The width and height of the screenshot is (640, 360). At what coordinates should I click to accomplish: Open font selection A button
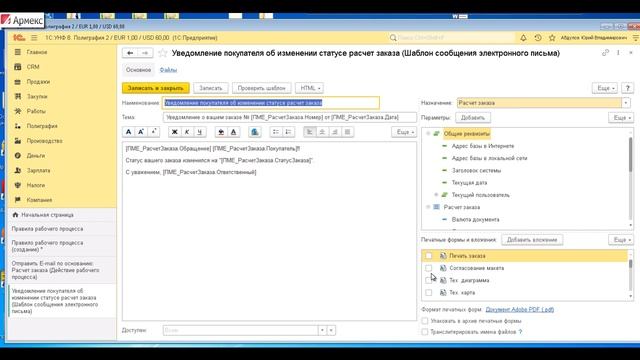click(x=128, y=132)
